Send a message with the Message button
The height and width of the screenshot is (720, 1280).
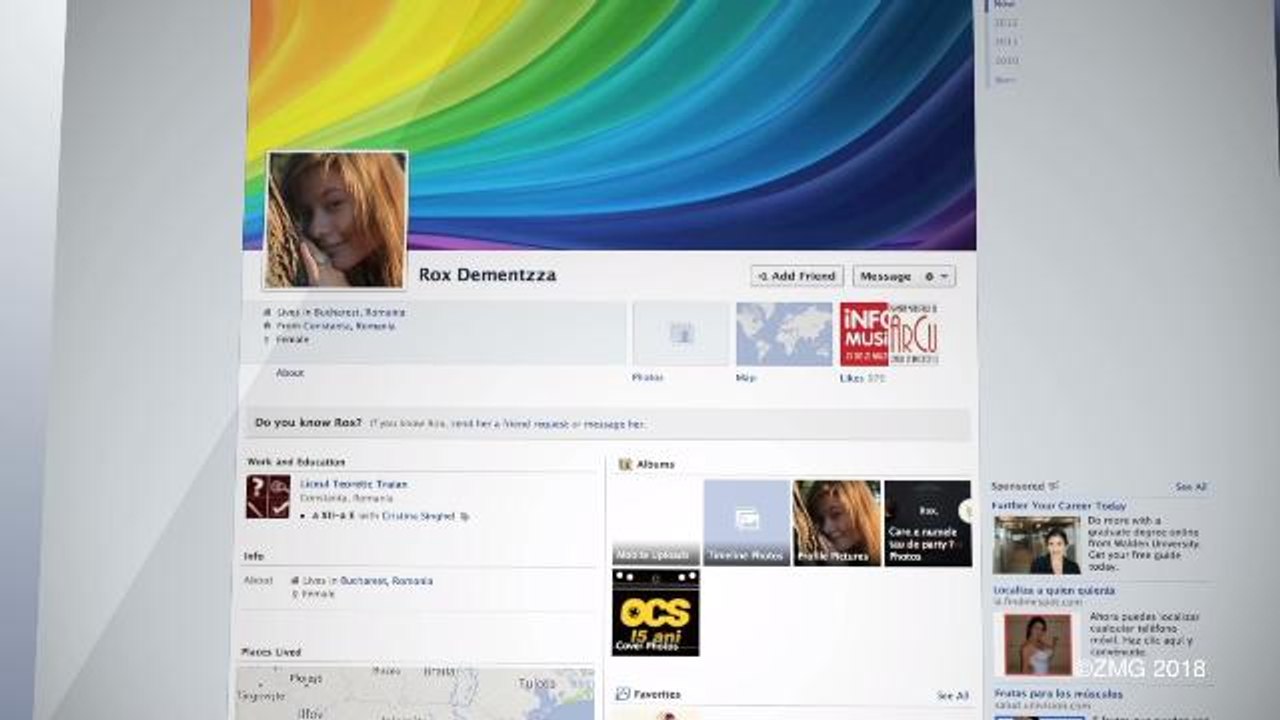click(x=885, y=276)
